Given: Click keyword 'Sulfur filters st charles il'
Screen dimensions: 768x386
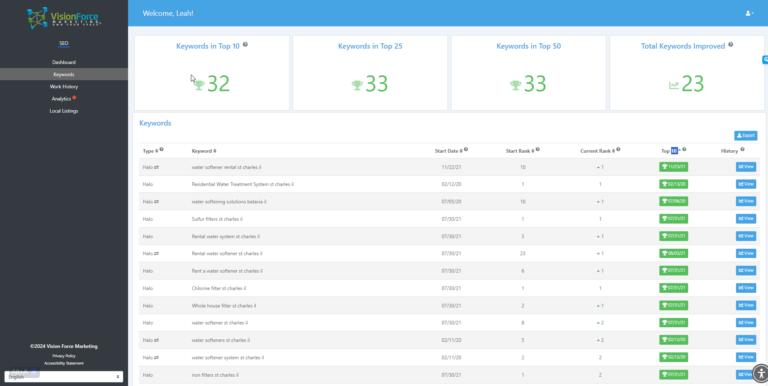Looking at the screenshot, I should (217, 219).
